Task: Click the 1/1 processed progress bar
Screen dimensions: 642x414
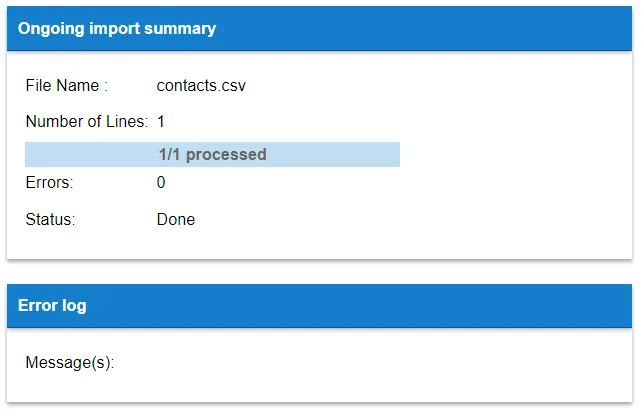Action: tap(212, 154)
